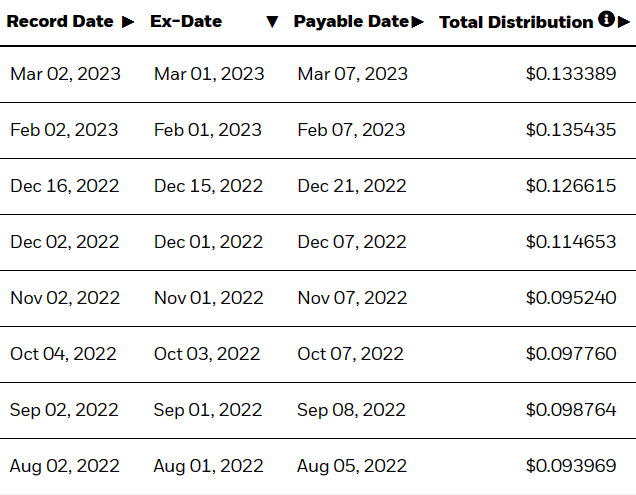Open the Total Distribution info icon
636x495 pixels.
(x=606, y=19)
